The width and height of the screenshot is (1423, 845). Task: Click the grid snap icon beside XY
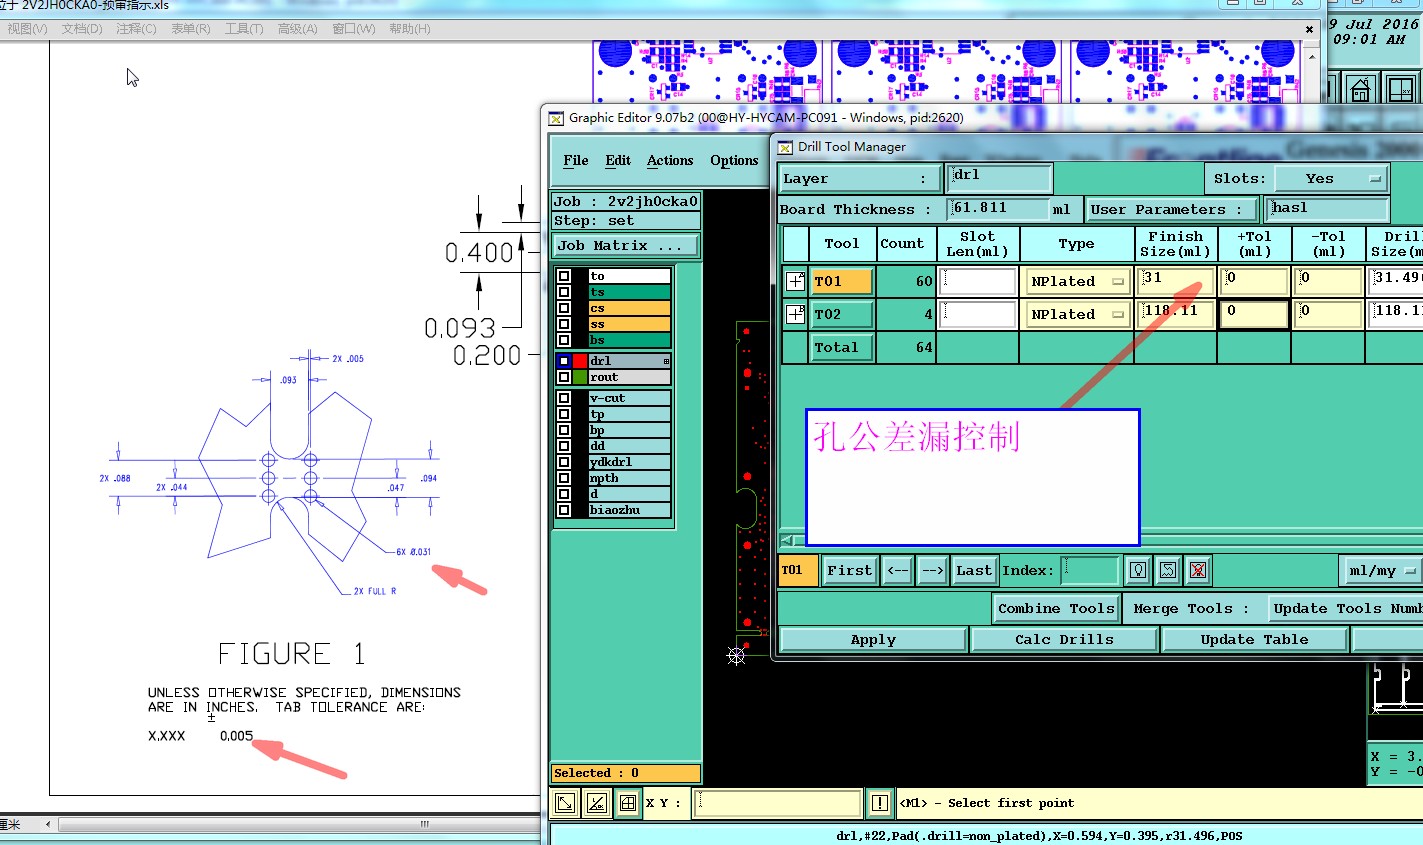[x=628, y=802]
